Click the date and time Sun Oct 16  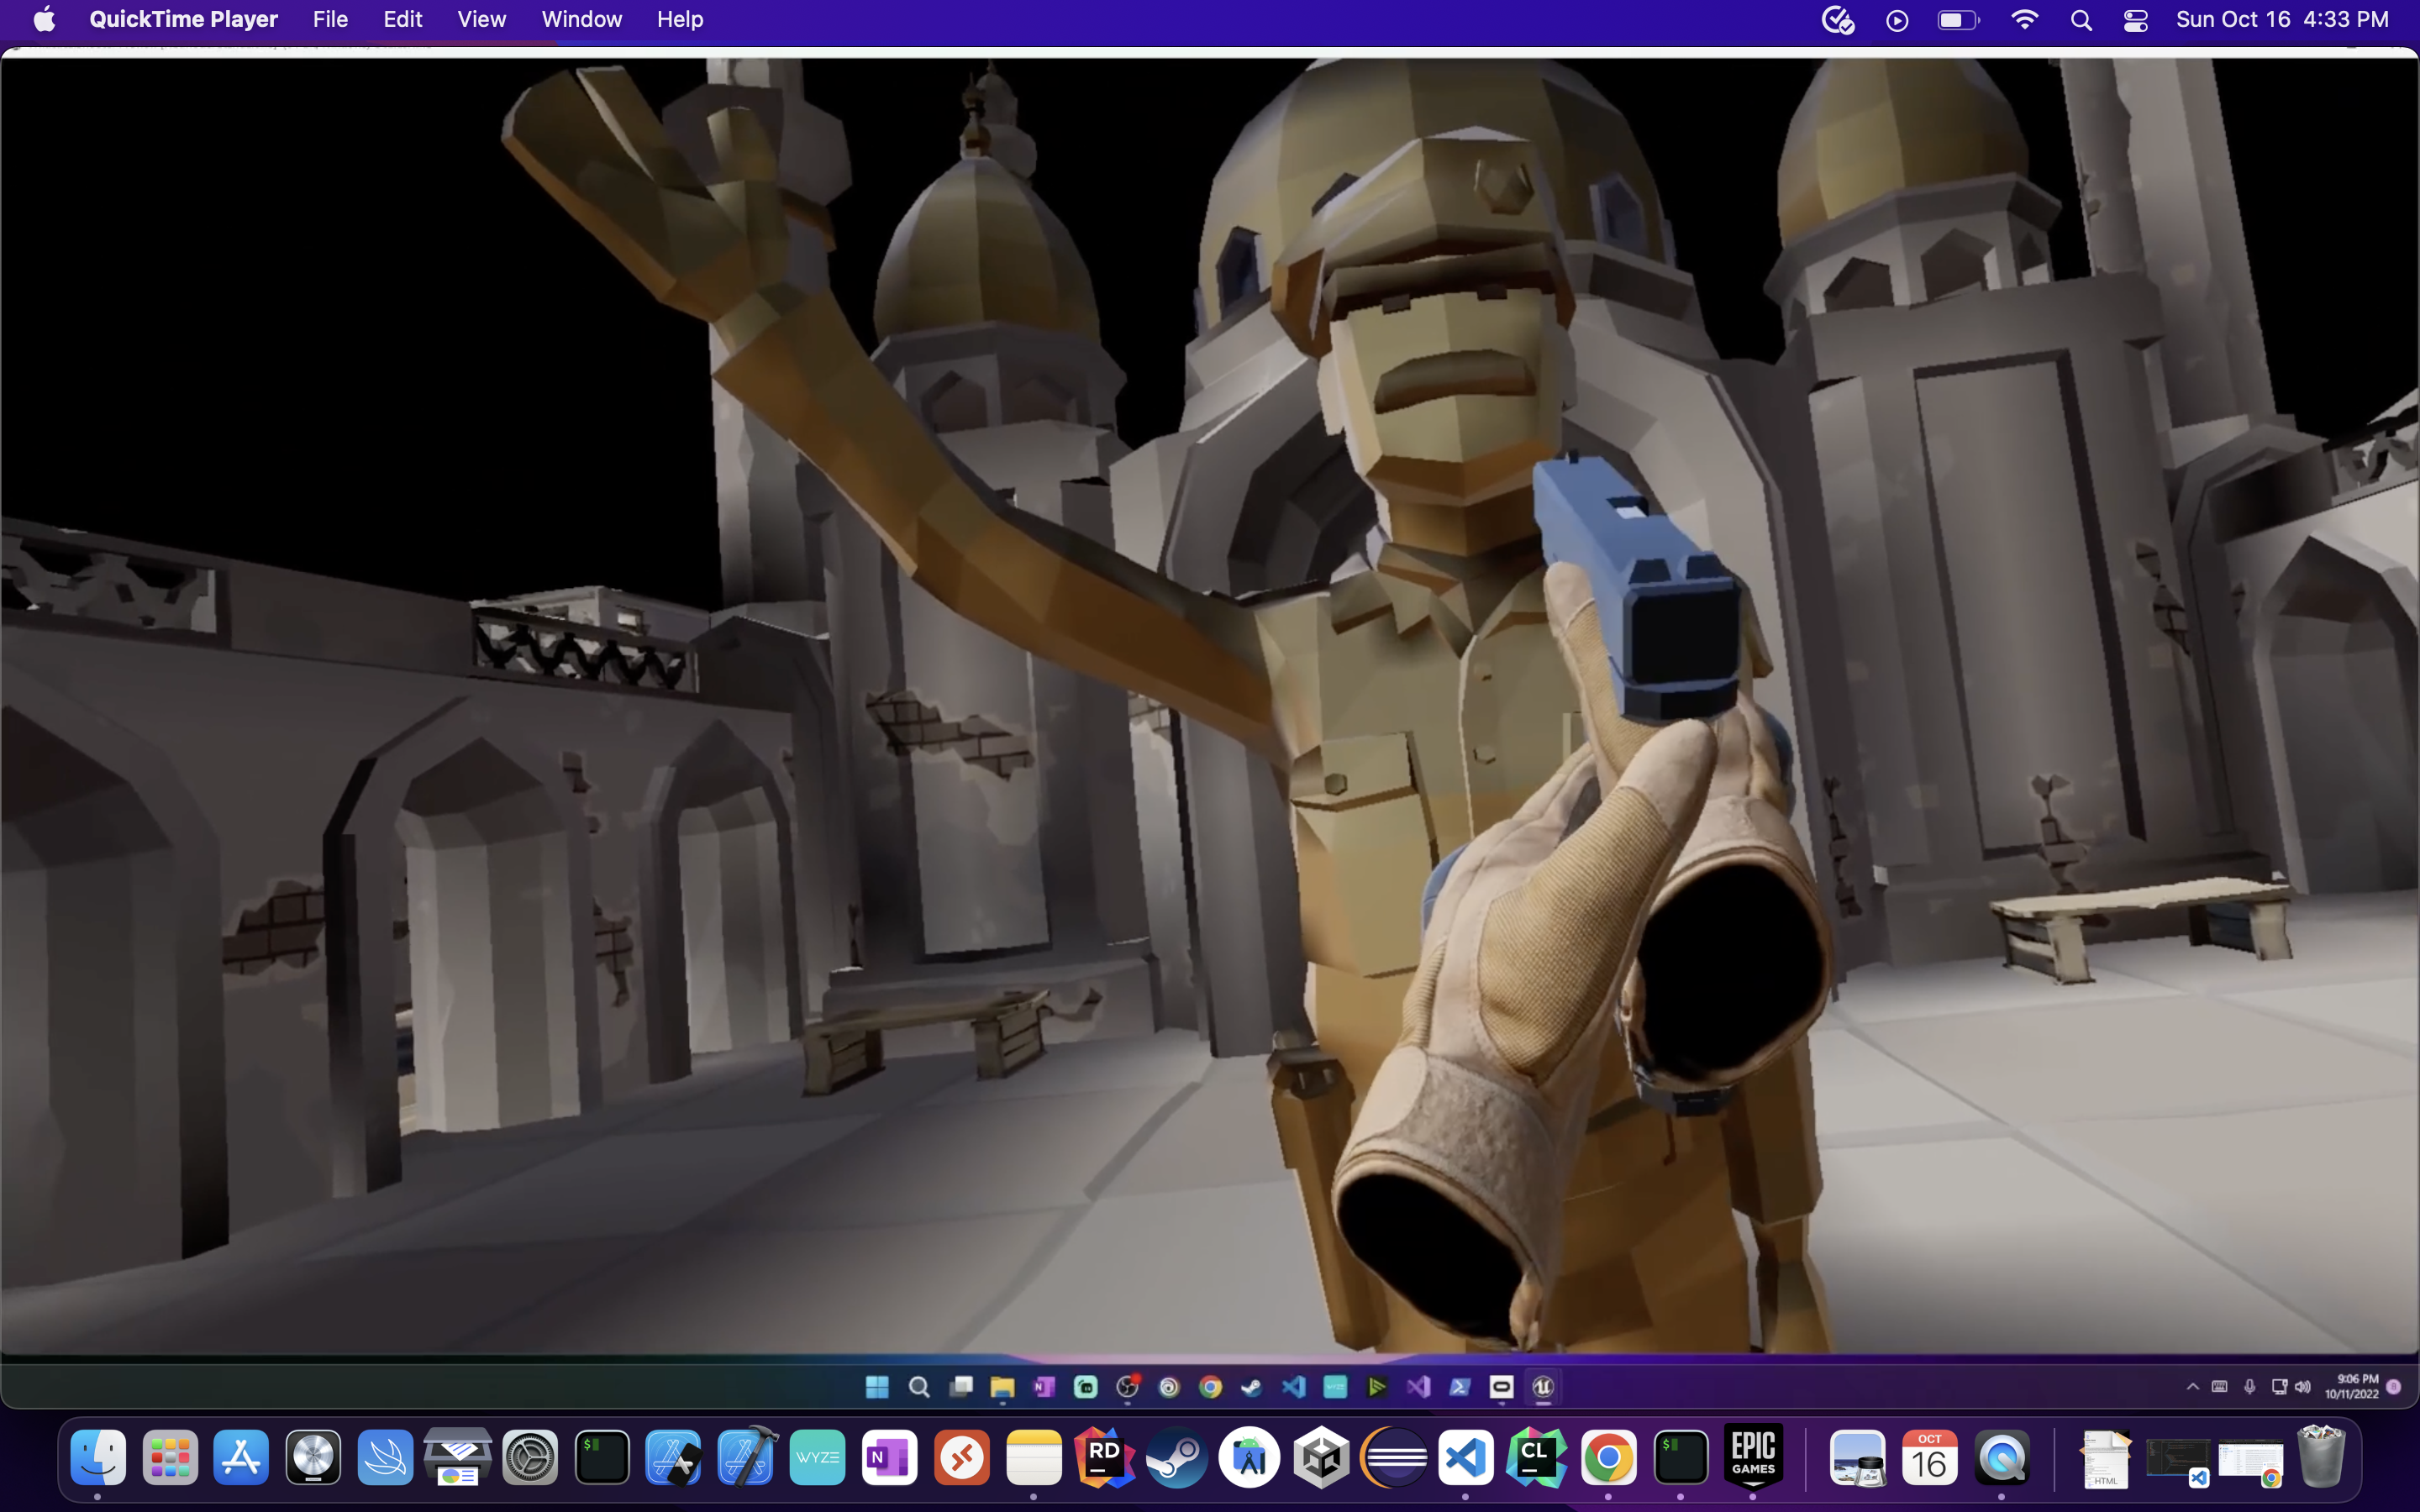coord(2282,19)
